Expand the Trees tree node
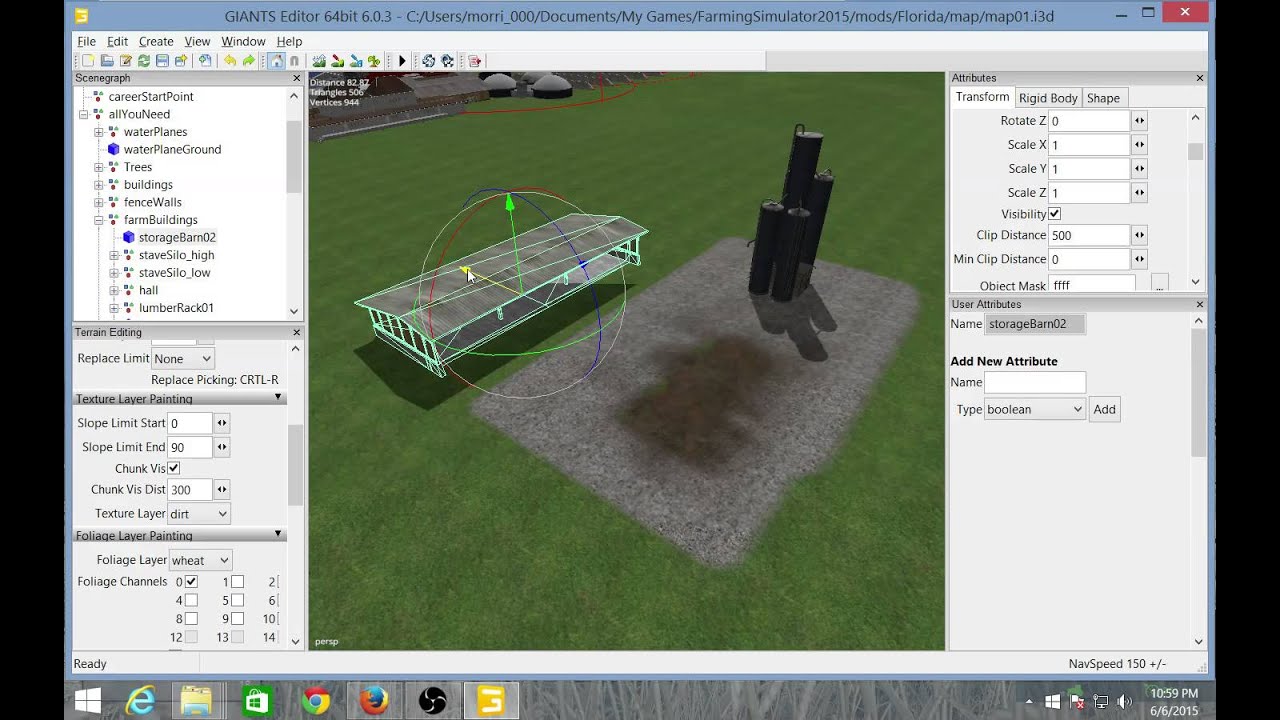Viewport: 1280px width, 720px height. coord(99,167)
